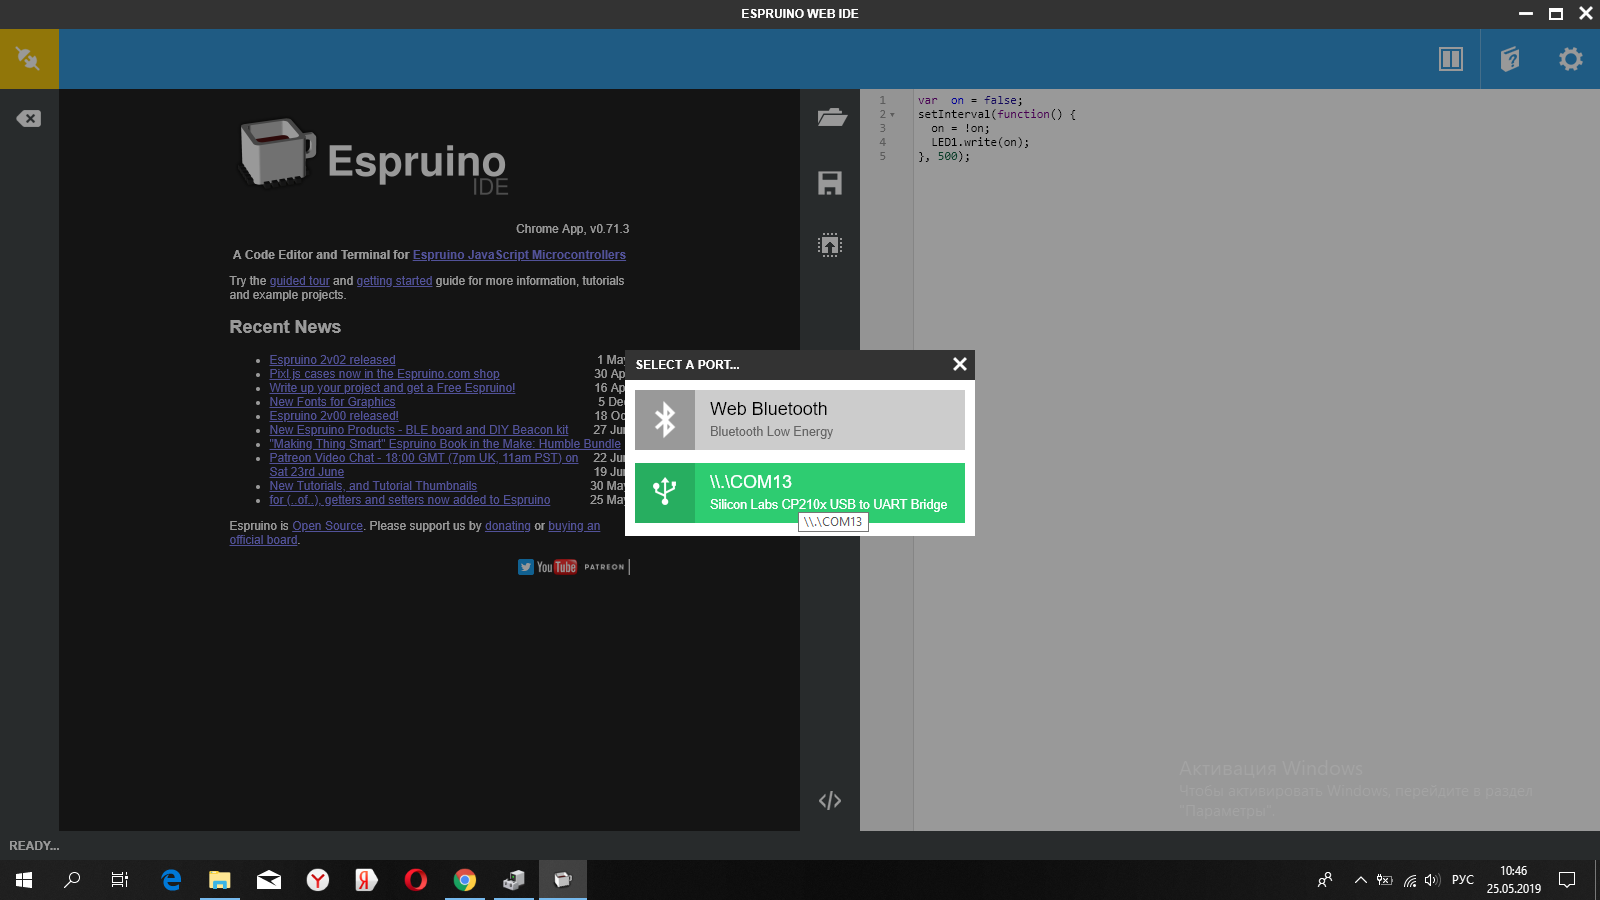Click the Patreon logo
Image resolution: width=1600 pixels, height=900 pixels.
604,567
